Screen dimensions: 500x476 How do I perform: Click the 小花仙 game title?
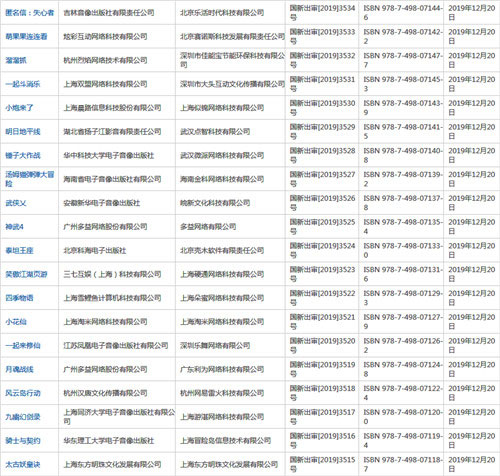point(16,322)
